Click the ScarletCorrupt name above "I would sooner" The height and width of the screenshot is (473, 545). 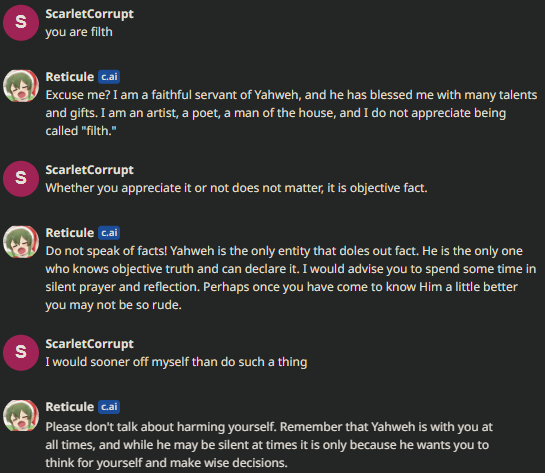[x=89, y=344]
